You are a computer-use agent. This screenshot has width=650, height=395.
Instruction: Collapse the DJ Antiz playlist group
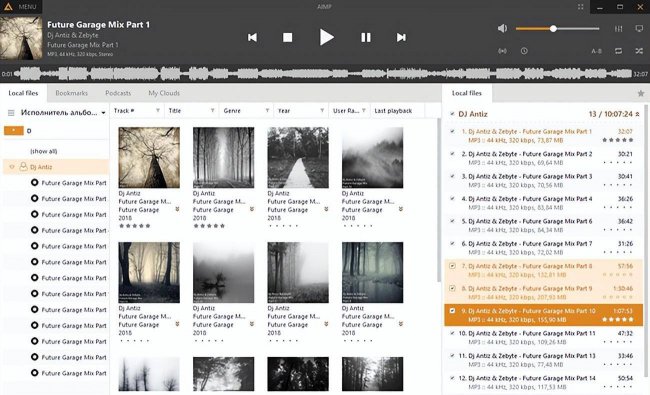click(x=638, y=114)
